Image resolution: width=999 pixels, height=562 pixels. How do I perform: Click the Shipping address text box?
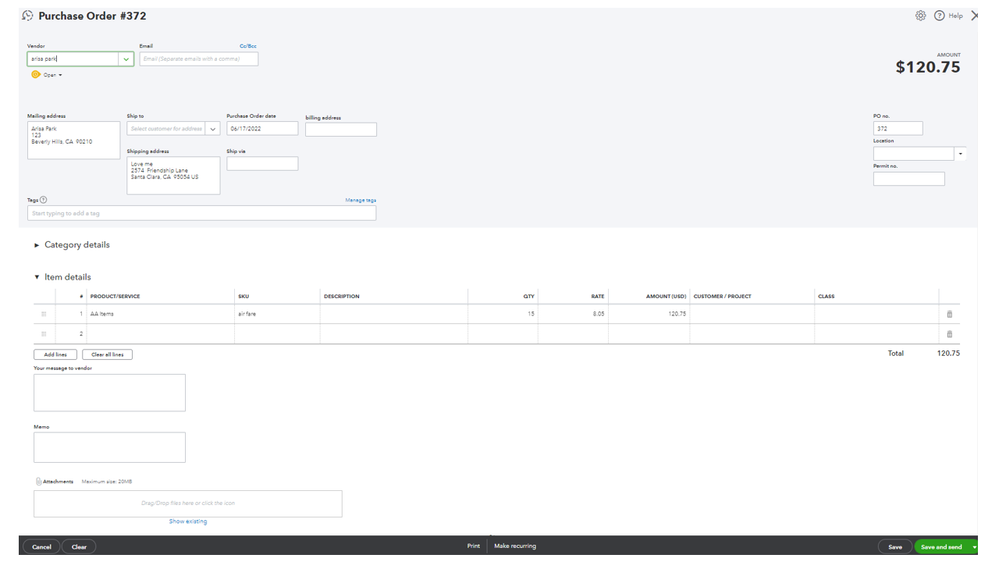coord(173,175)
